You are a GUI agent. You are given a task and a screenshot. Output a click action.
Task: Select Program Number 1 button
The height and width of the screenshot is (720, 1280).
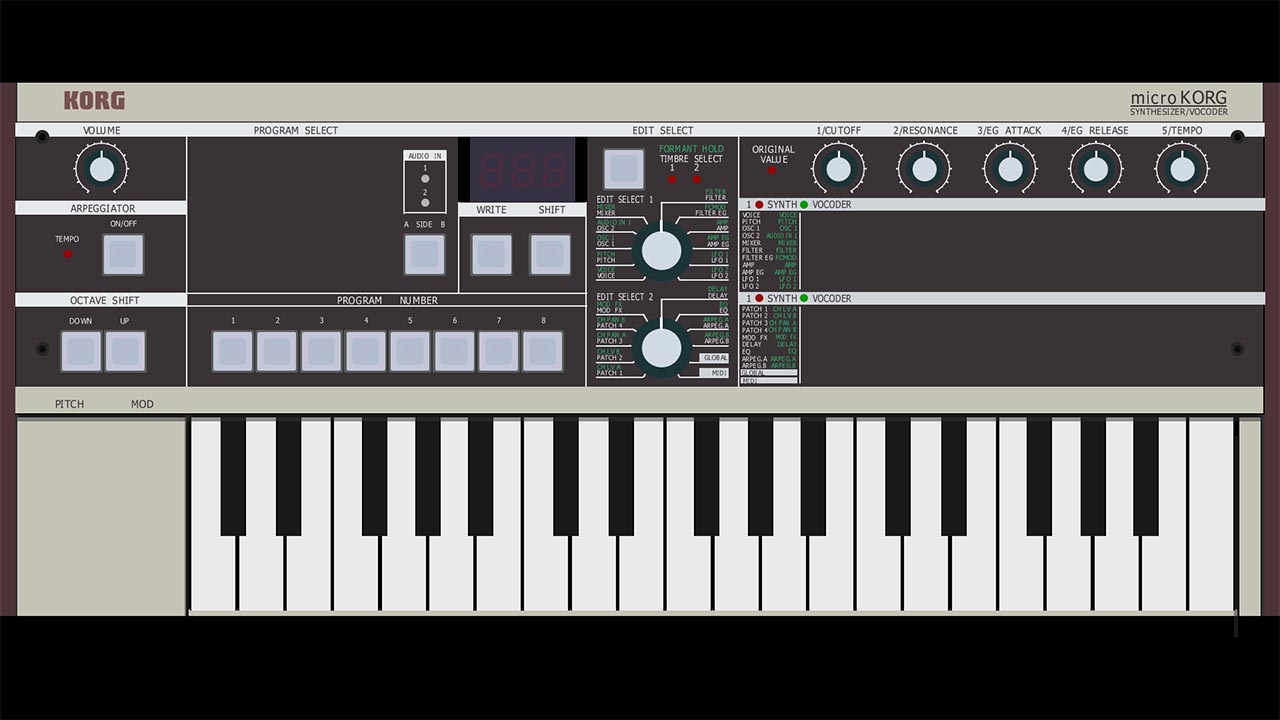tap(233, 351)
